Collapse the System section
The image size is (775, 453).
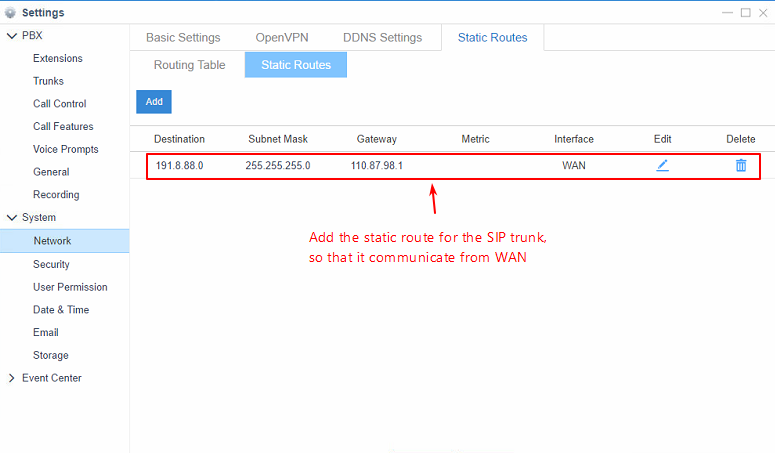point(11,217)
